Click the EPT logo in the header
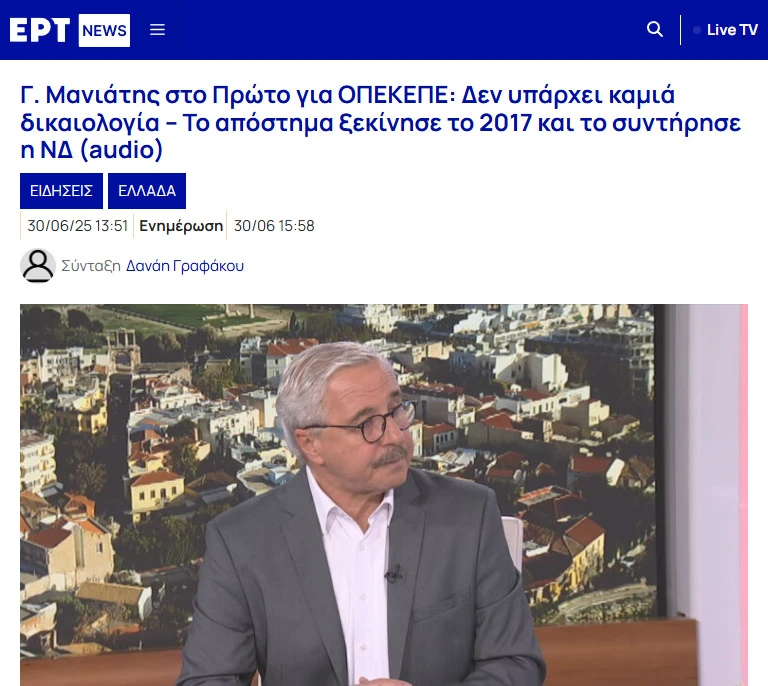Image resolution: width=768 pixels, height=686 pixels. coord(39,30)
